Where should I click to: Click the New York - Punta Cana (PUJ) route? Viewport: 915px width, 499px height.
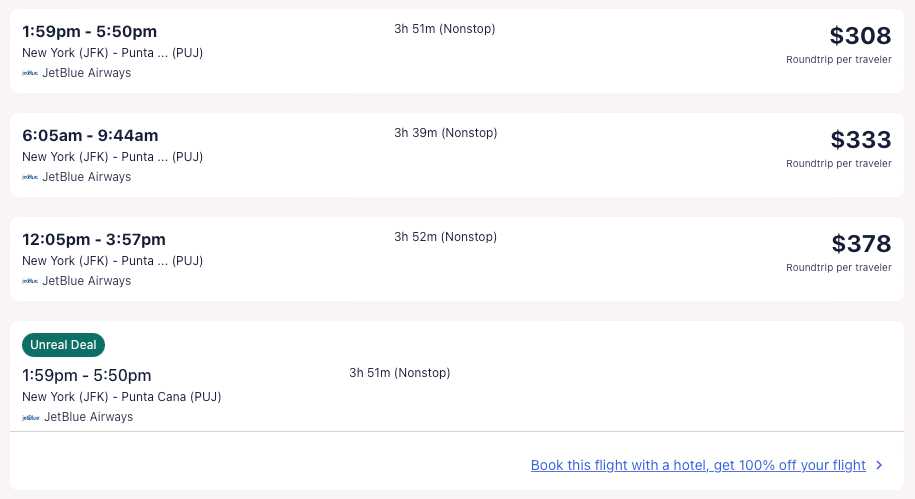pos(122,397)
